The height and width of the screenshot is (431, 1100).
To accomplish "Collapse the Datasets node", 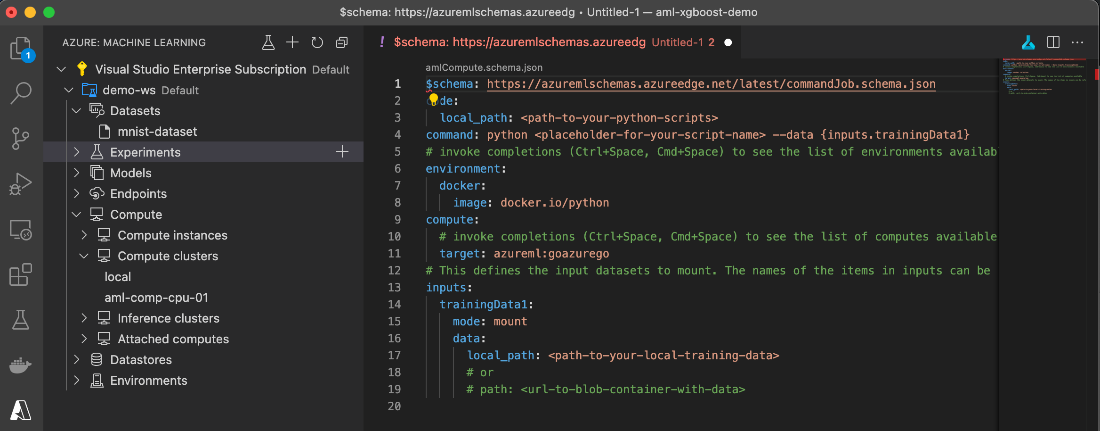I will tap(76, 111).
